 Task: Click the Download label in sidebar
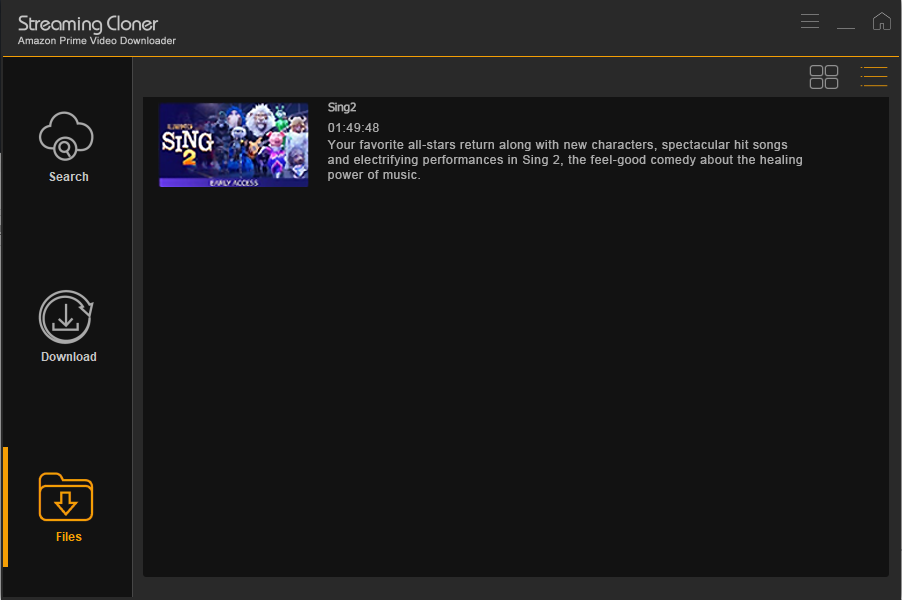tap(68, 357)
